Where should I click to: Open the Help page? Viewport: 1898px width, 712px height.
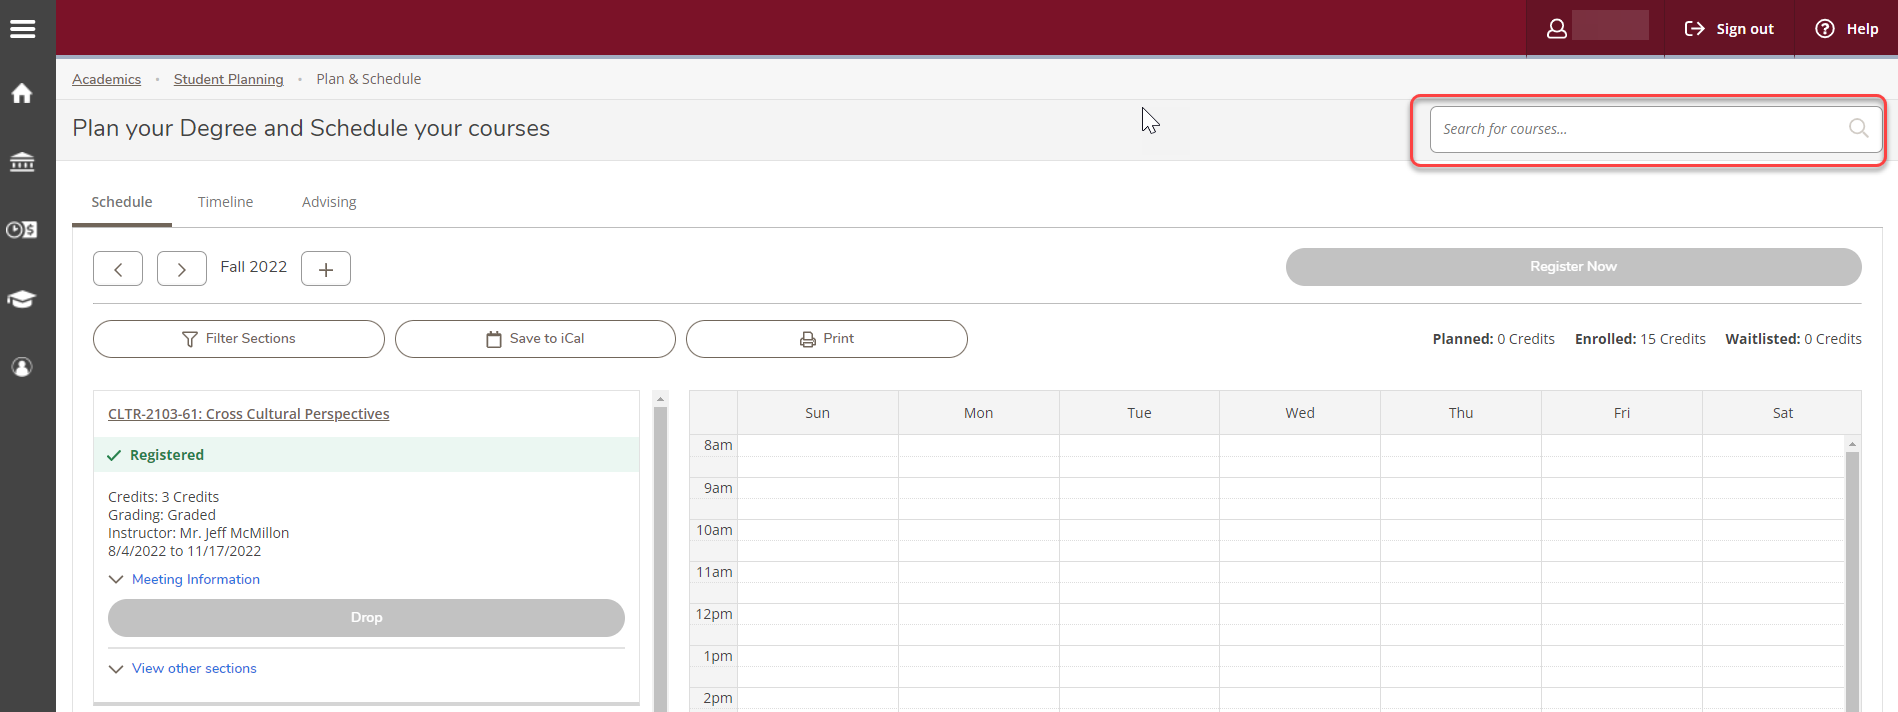pos(1847,29)
